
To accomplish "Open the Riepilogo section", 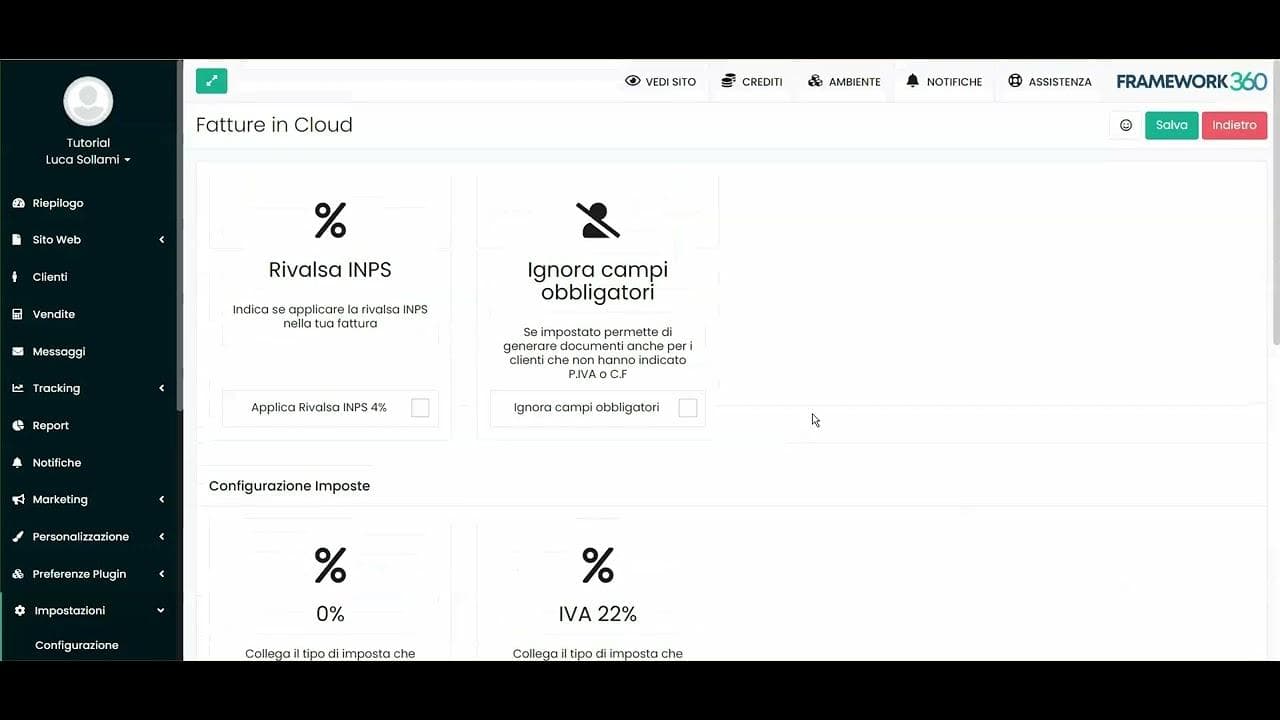I will (x=57, y=203).
